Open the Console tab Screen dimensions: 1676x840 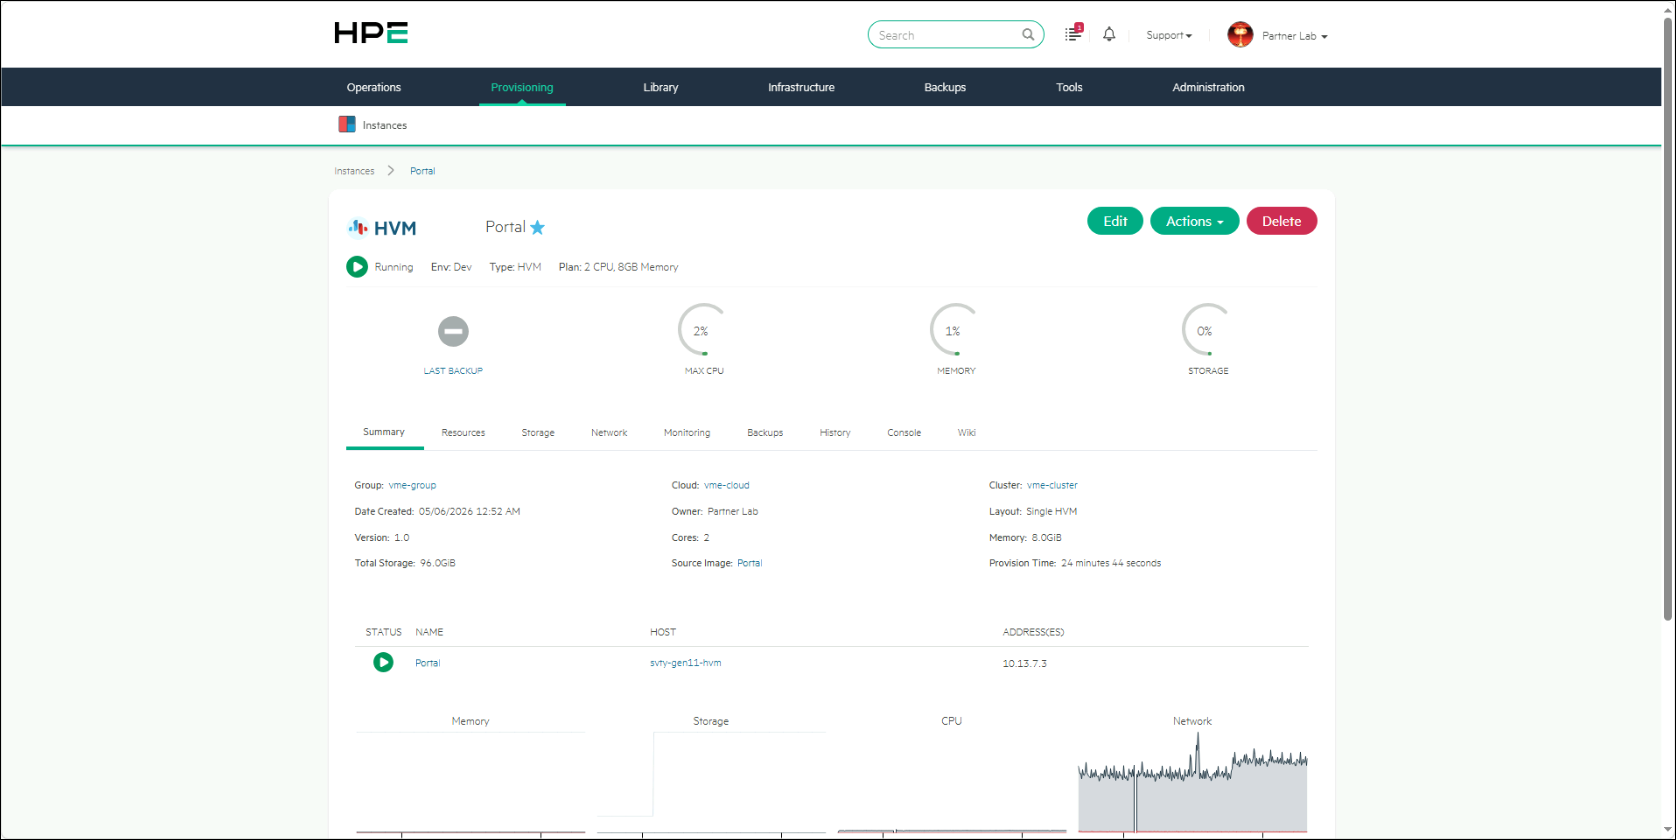904,433
